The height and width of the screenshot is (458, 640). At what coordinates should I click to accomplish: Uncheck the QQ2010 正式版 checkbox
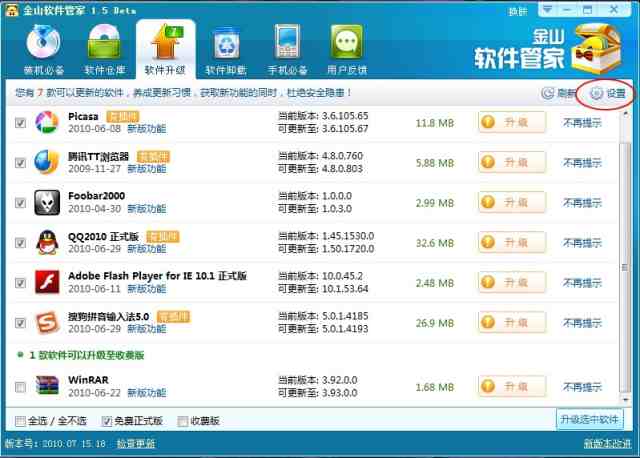point(20,242)
